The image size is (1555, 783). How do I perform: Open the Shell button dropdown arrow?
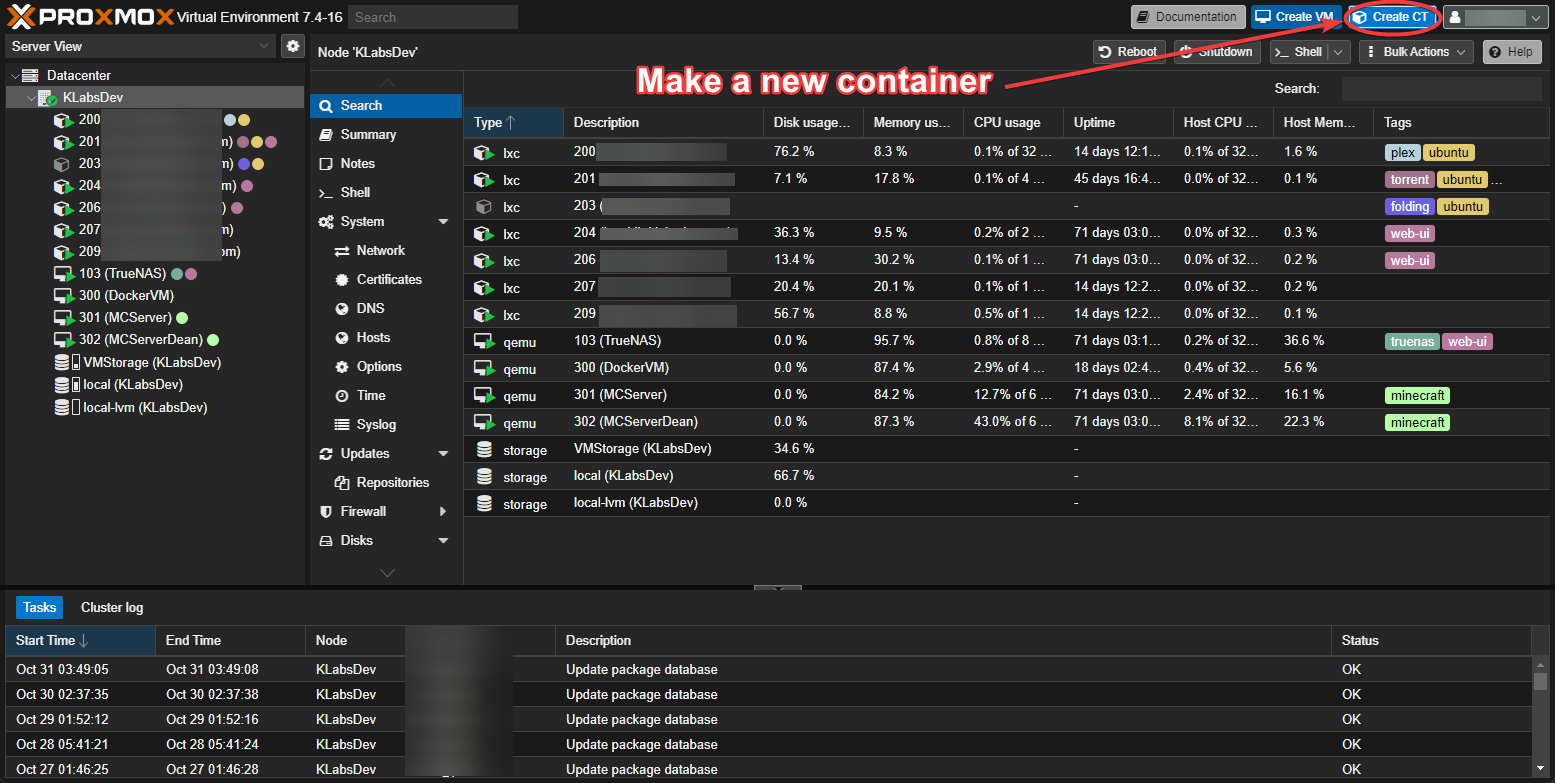pyautogui.click(x=1339, y=52)
